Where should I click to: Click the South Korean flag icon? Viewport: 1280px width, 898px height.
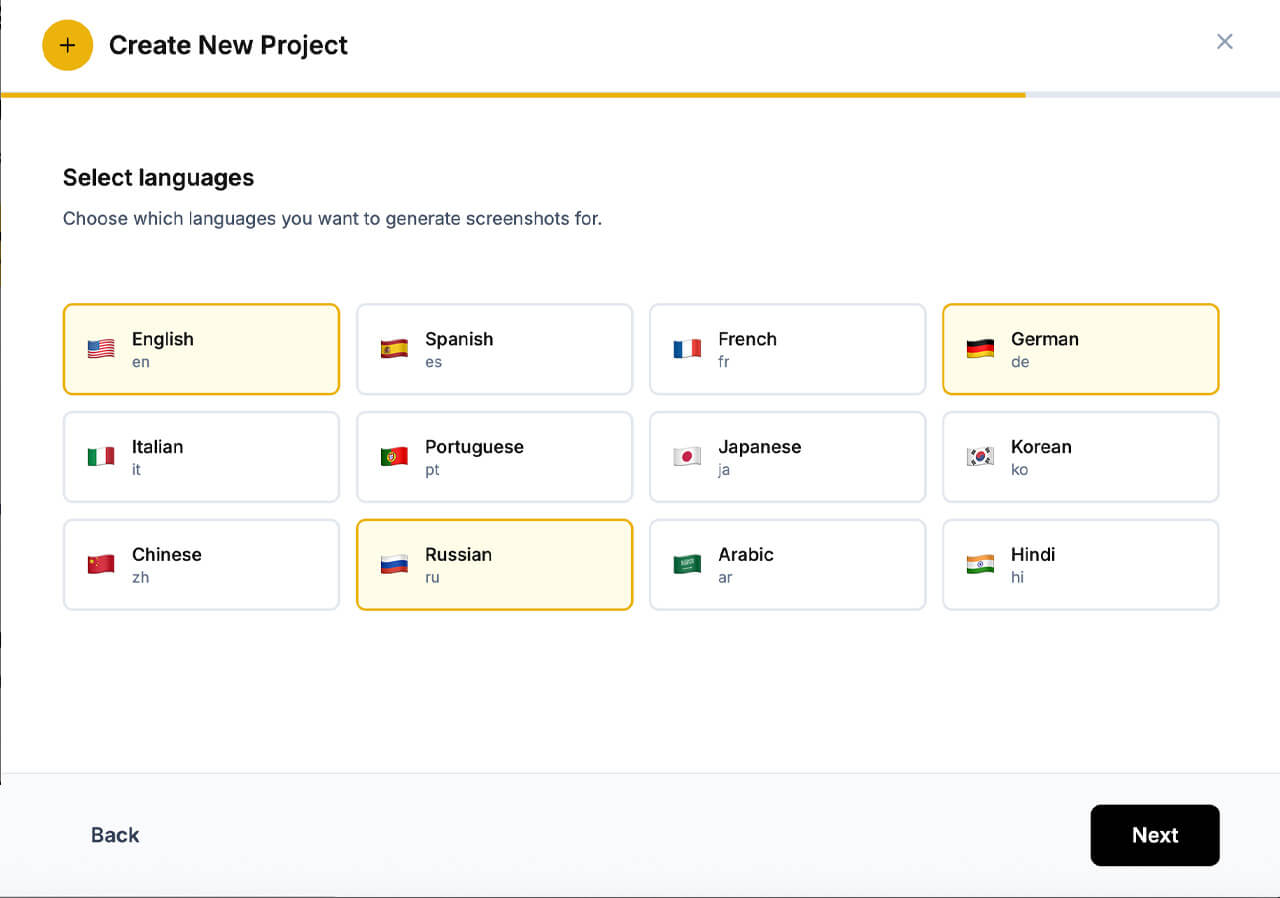pyautogui.click(x=980, y=457)
